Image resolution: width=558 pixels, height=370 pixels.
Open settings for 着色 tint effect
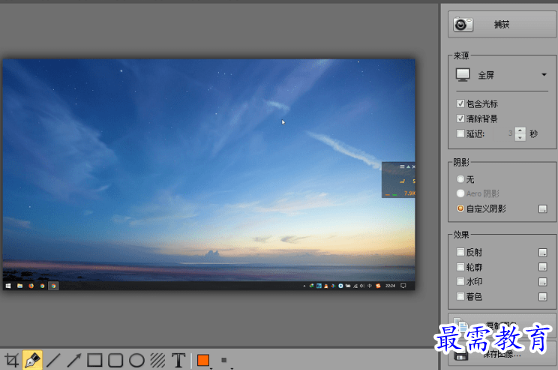(543, 297)
